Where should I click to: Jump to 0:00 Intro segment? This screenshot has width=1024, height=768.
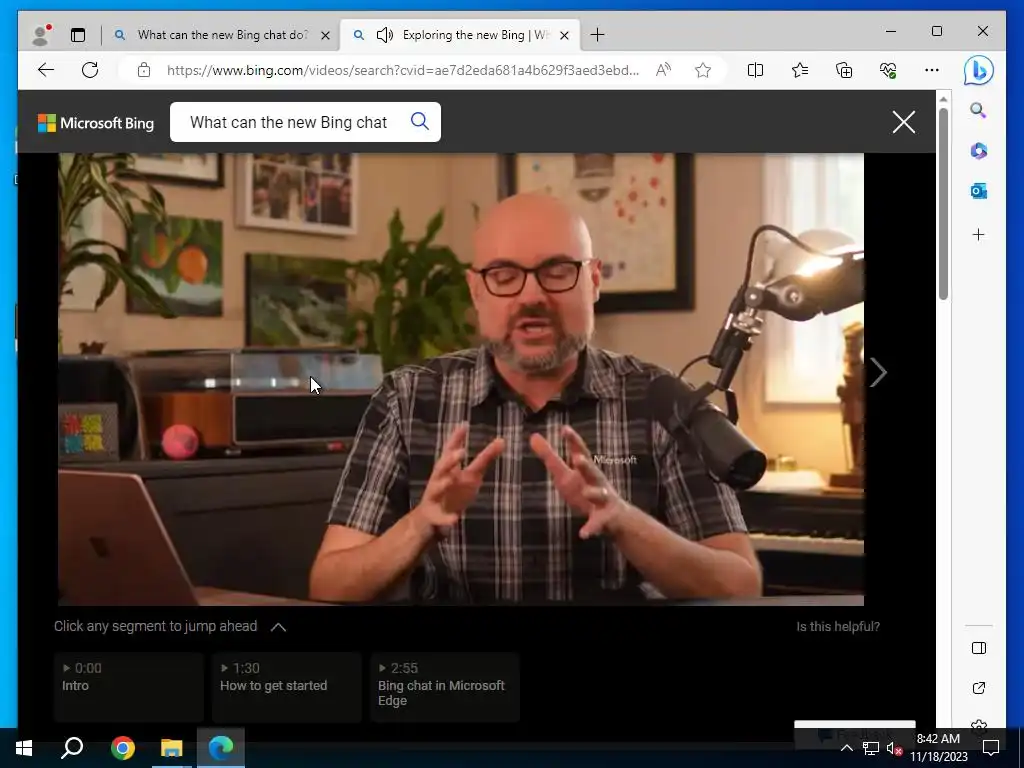(129, 687)
